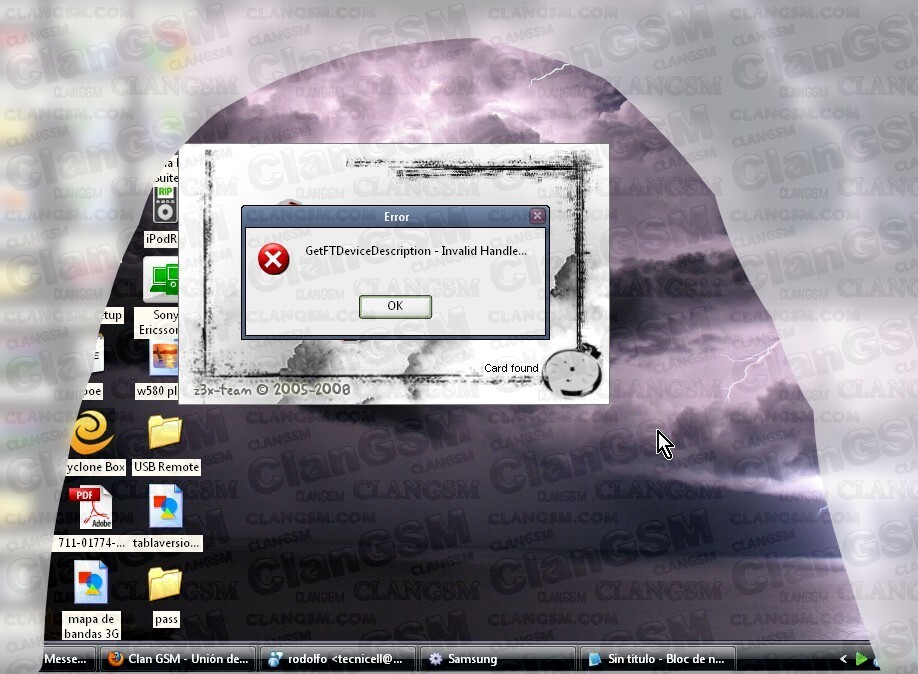Open the Samsung taskbar window
The height and width of the screenshot is (674, 918).
click(470, 659)
